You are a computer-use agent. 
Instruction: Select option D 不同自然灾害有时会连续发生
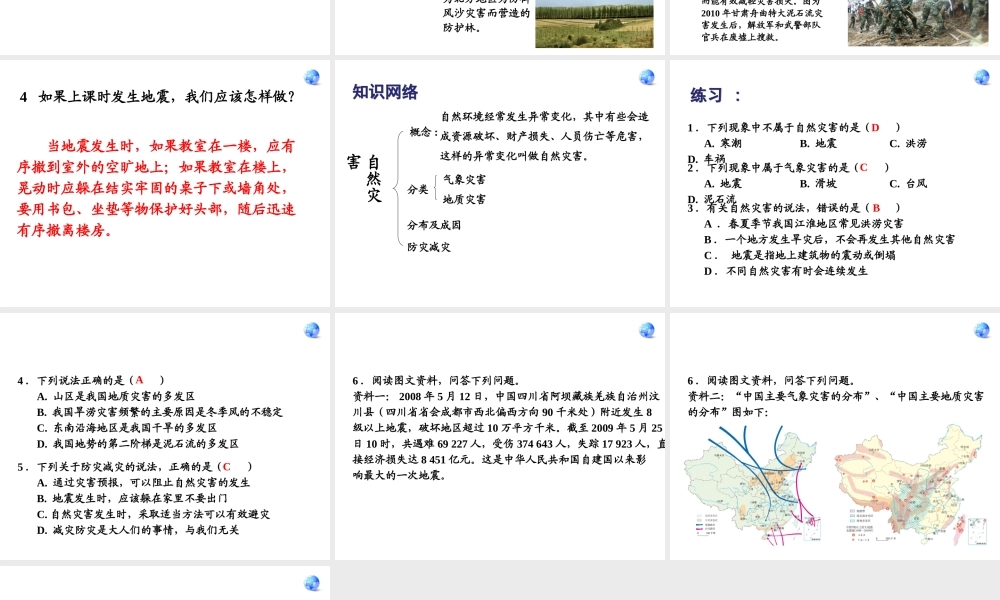[x=786, y=271]
